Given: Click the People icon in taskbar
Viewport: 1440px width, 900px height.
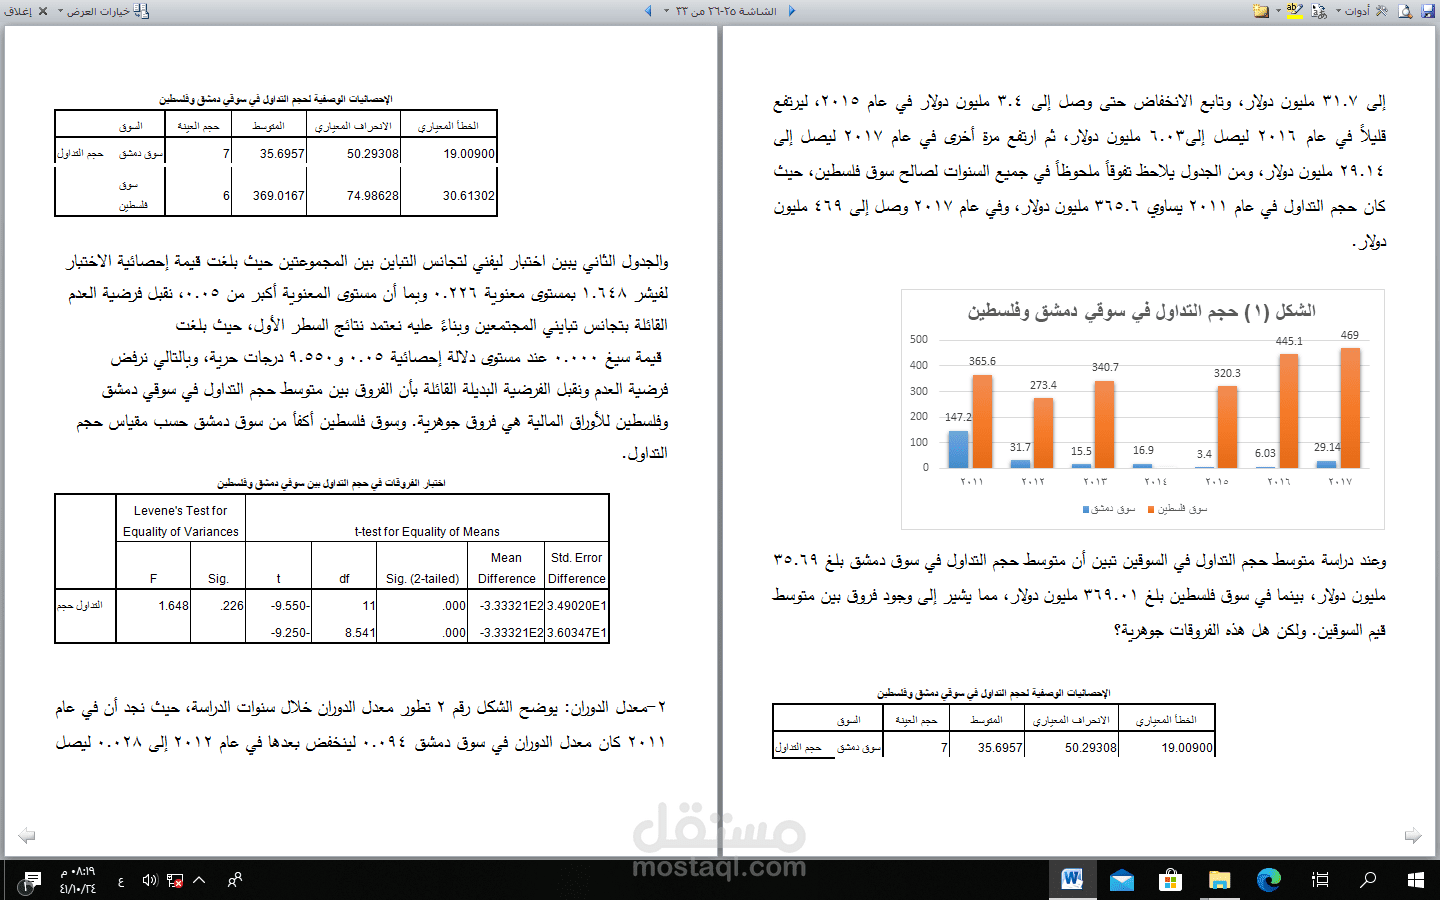Looking at the screenshot, I should coord(235,880).
